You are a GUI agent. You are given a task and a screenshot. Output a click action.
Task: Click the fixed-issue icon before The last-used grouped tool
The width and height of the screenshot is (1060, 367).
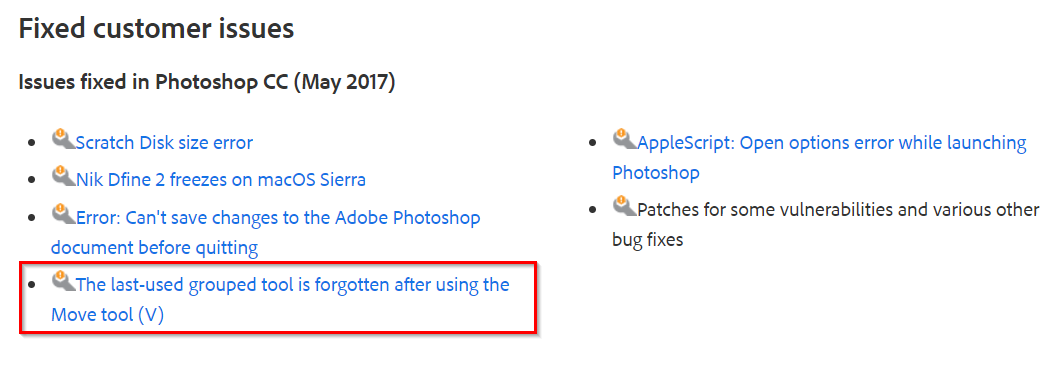(x=64, y=281)
